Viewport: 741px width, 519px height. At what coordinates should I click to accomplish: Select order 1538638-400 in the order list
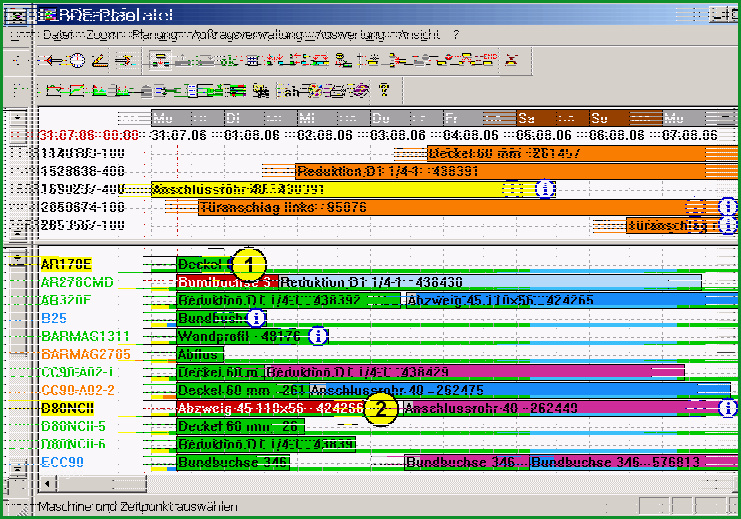point(83,171)
